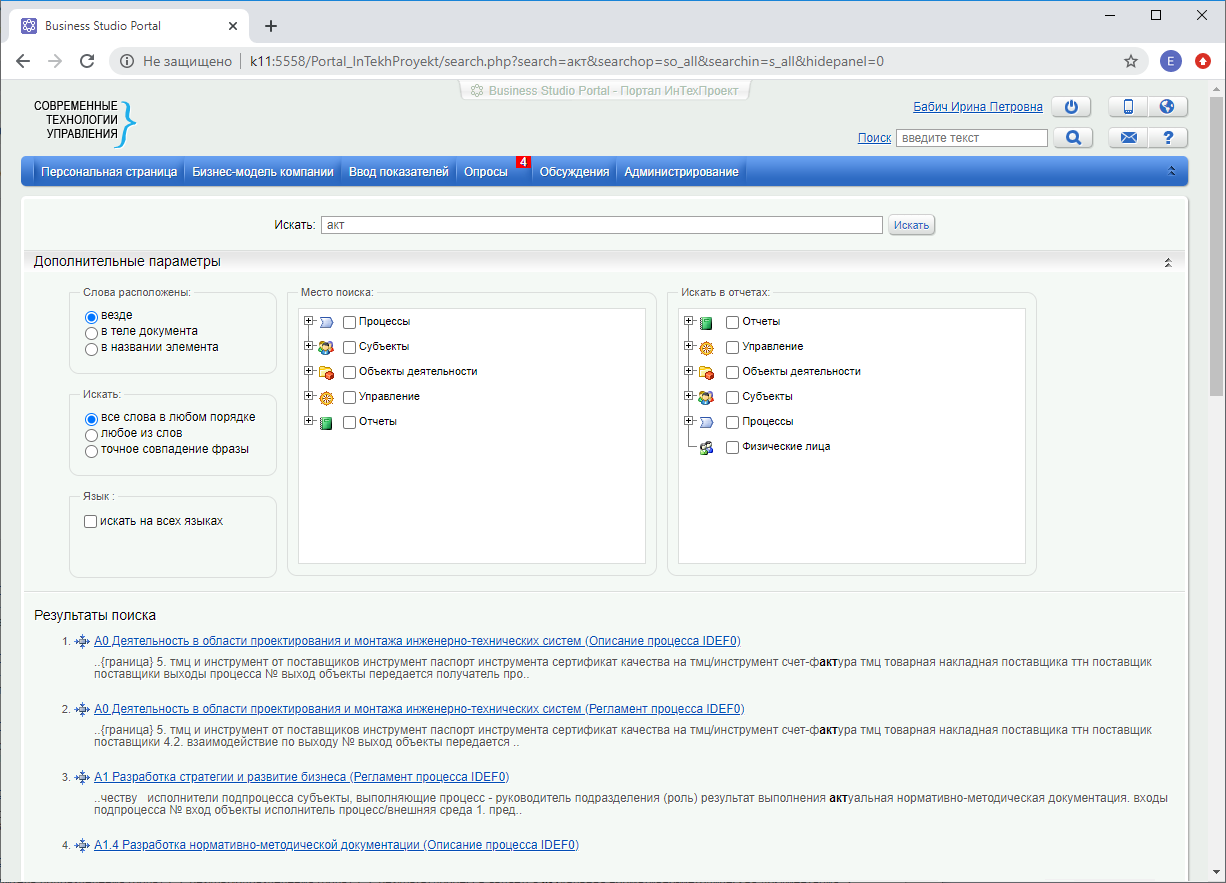1226x883 pixels.
Task: Select 'точное совпадение фразы' radio option
Action: 91,450
